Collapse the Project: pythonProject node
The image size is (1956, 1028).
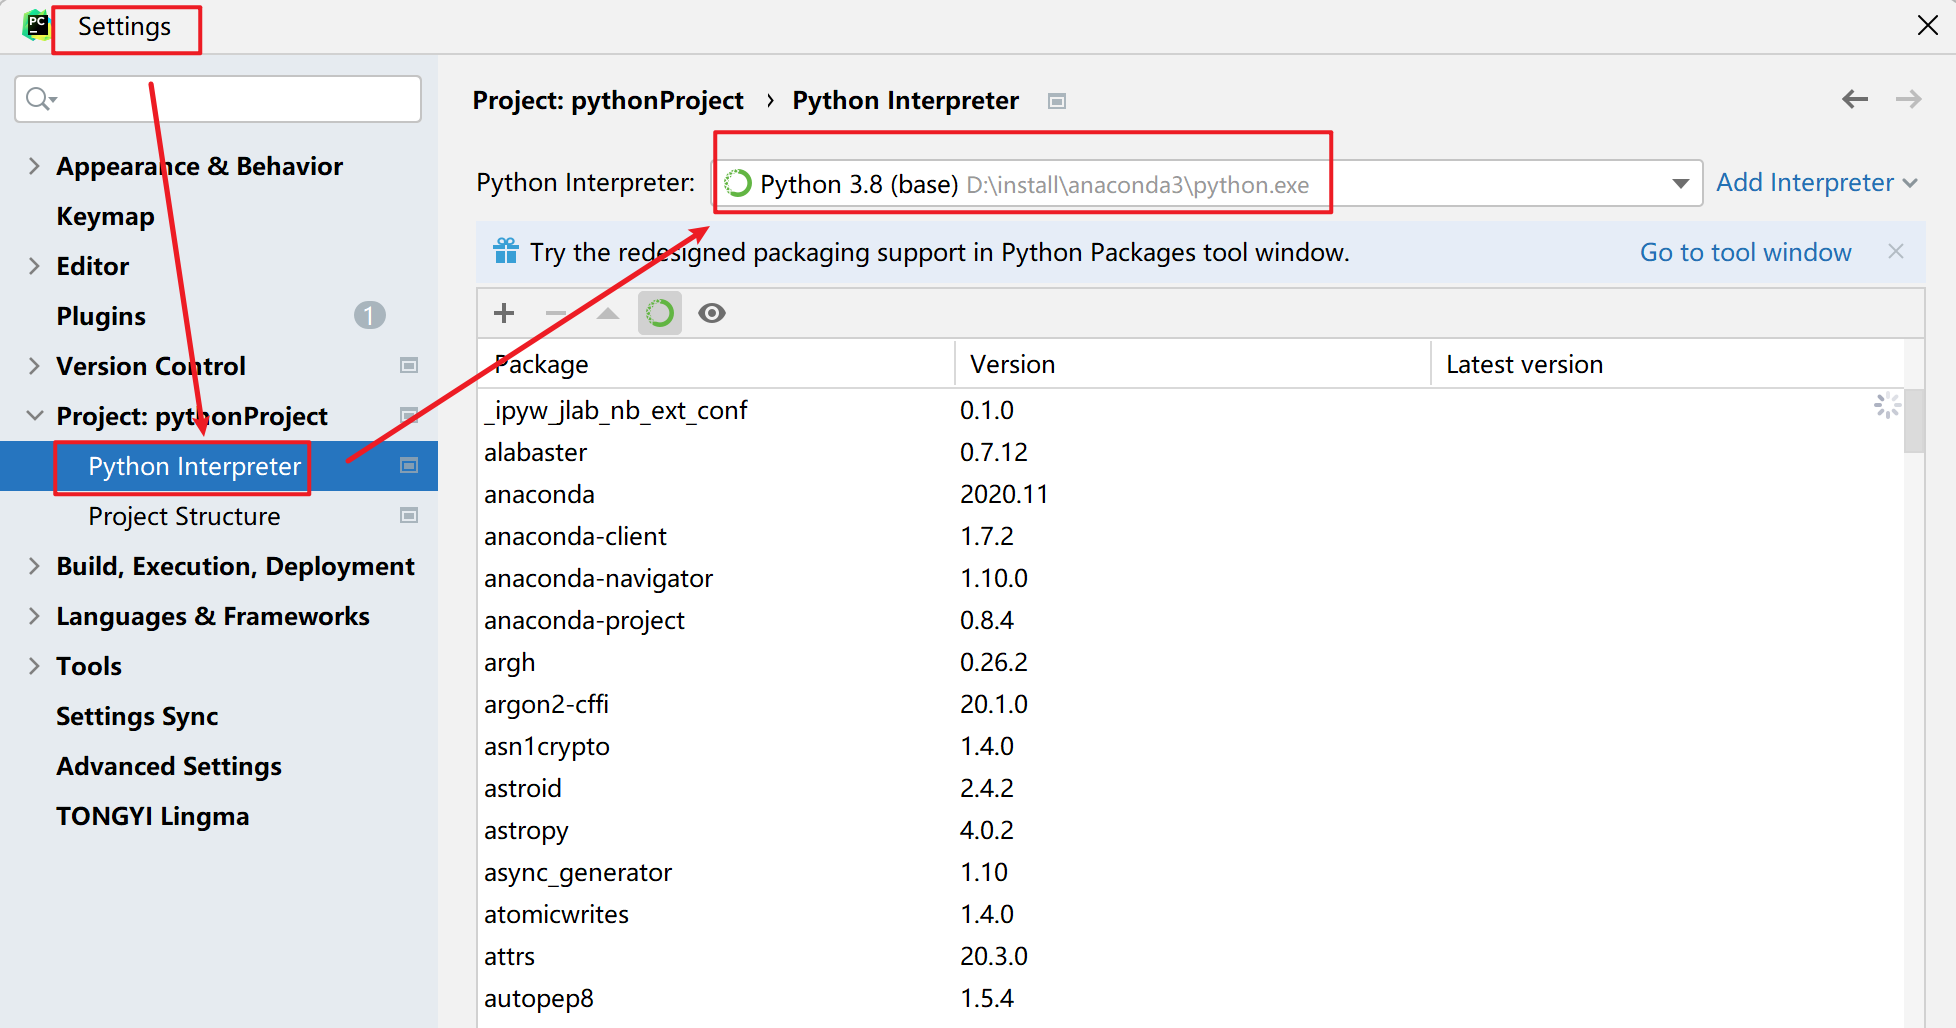(x=34, y=416)
